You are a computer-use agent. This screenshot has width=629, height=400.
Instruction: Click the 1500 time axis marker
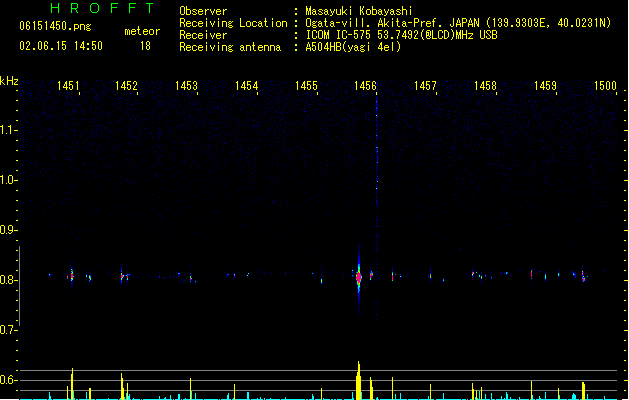click(x=605, y=86)
